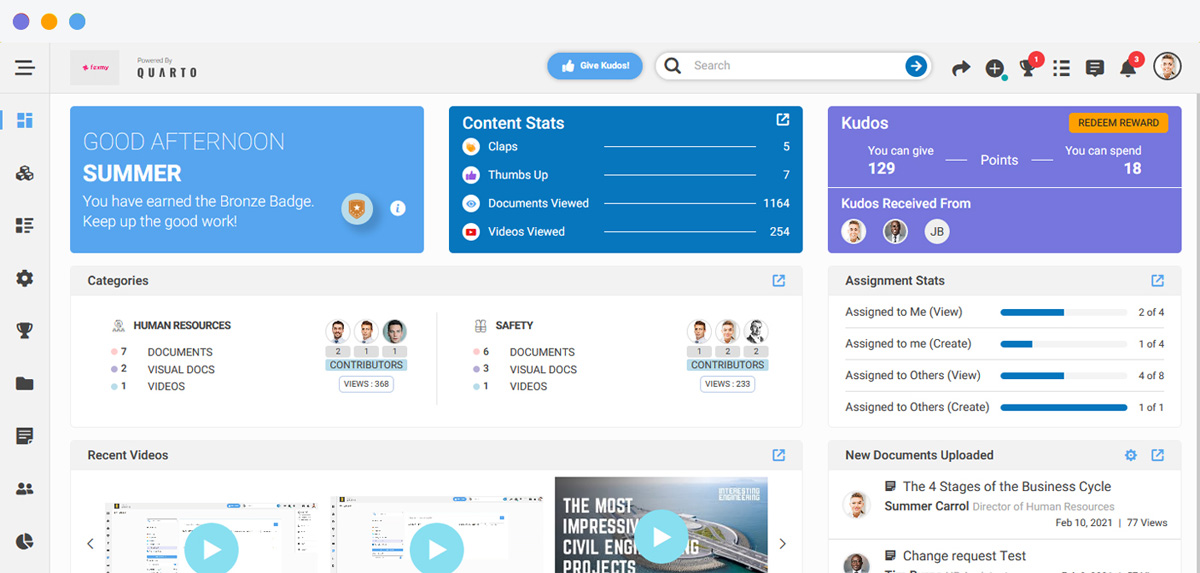1200x573 pixels.
Task: Click the Safety CONTRIBUTORS label
Action: [x=728, y=365]
